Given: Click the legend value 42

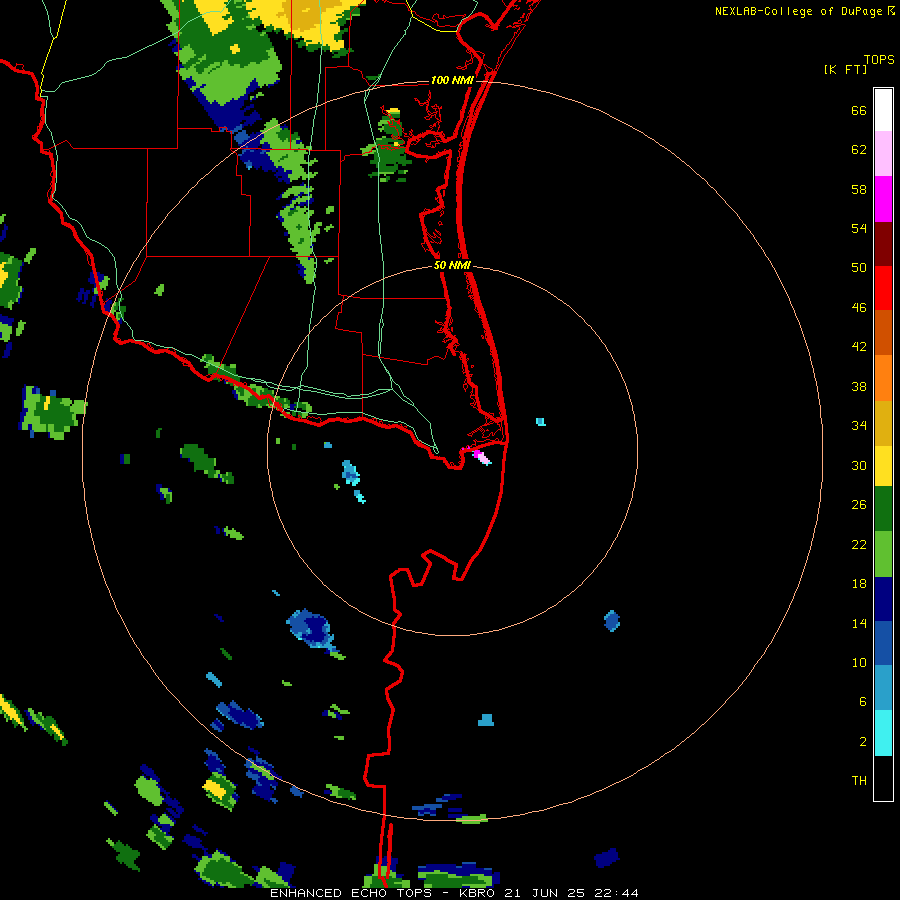Looking at the screenshot, I should pos(859,347).
